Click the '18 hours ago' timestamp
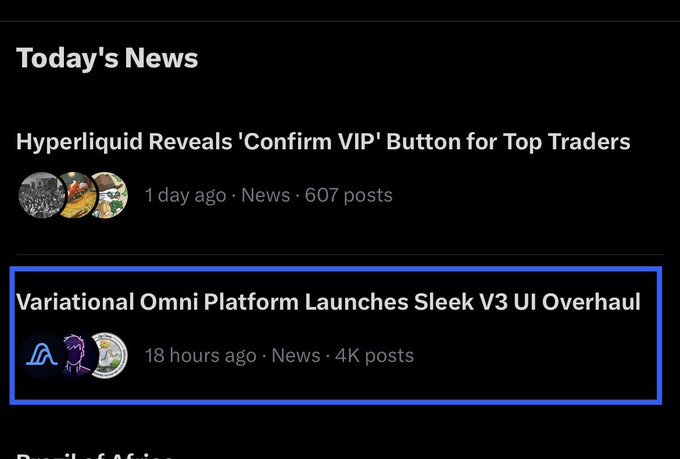This screenshot has height=459, width=680. [x=201, y=356]
